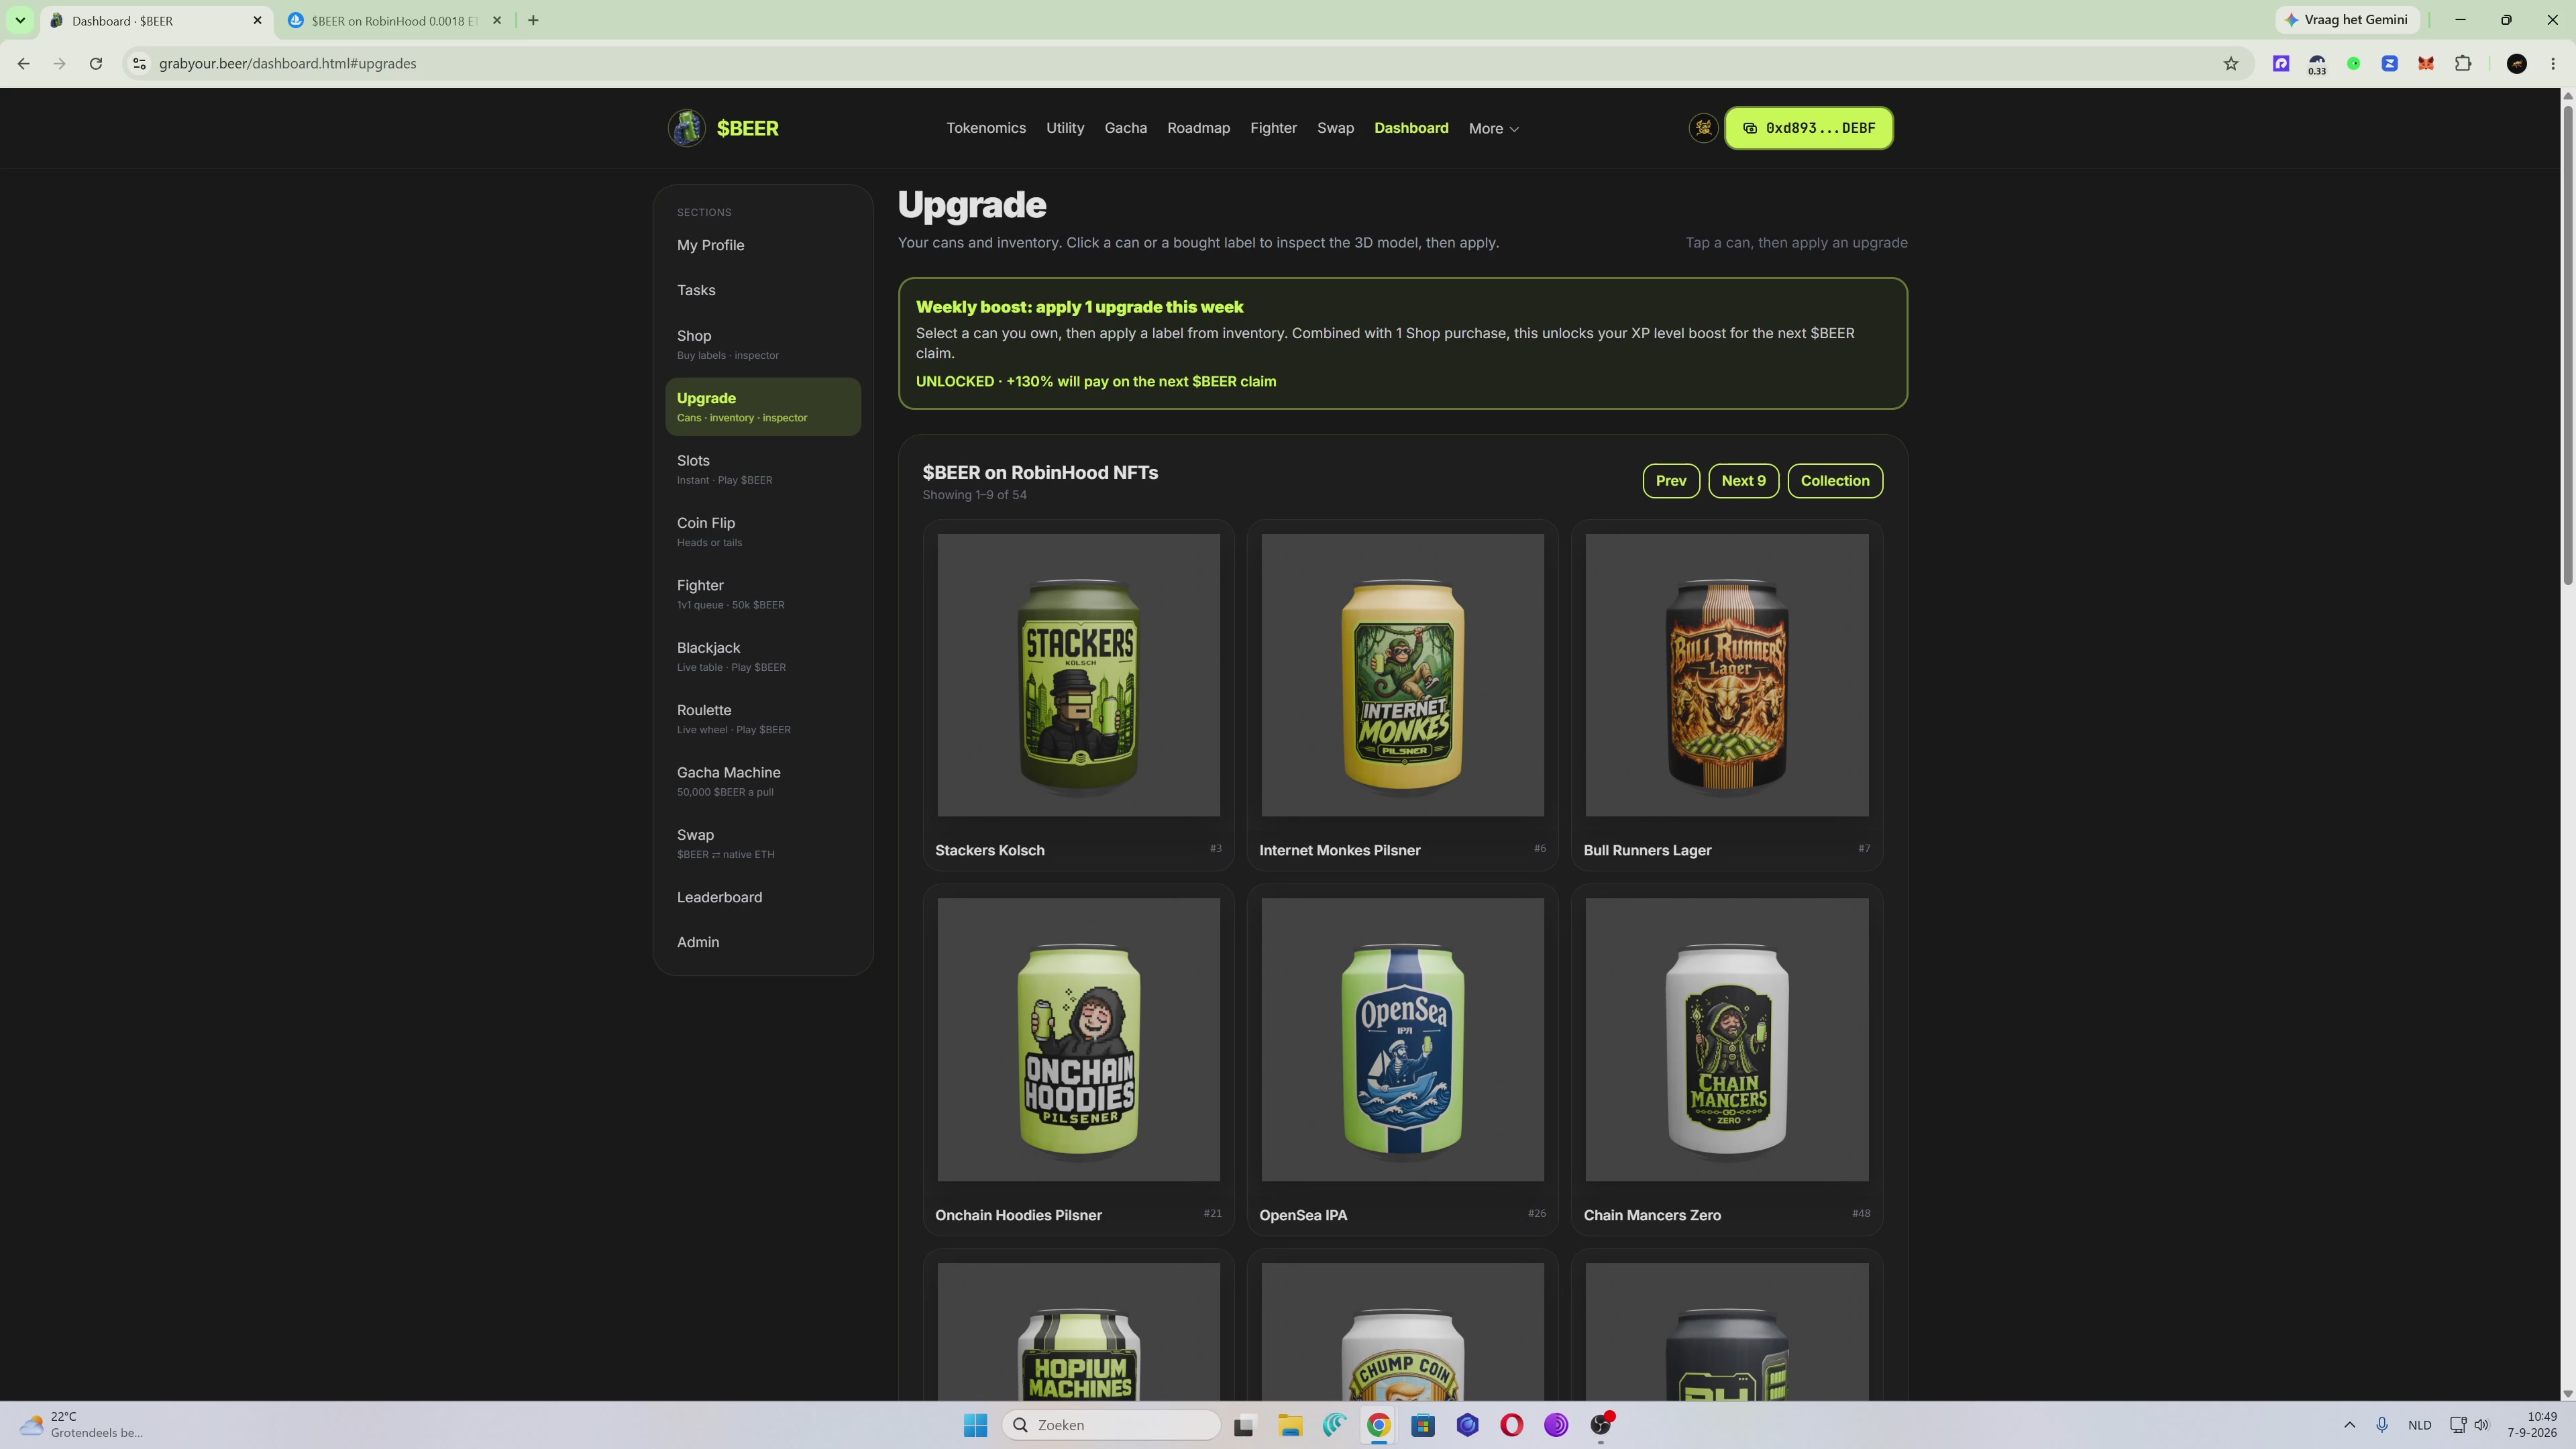Click the Next 9 button

pyautogui.click(x=1743, y=481)
